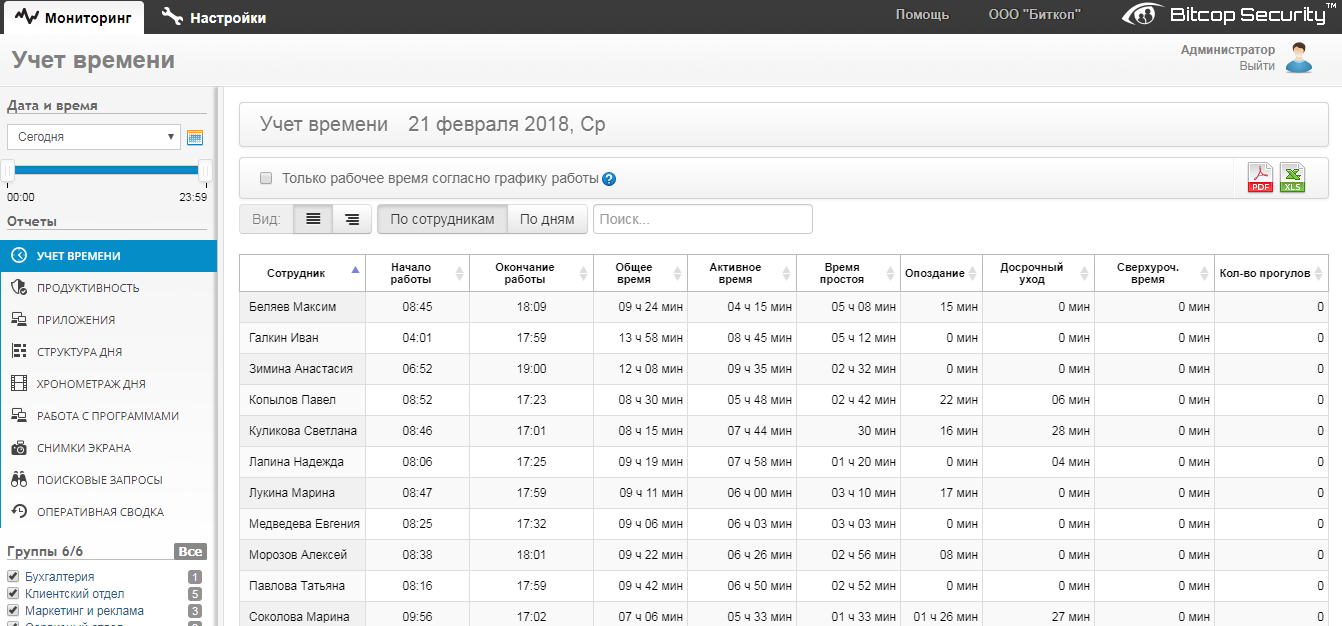Viewport: 1342px width, 626px height.
Task: Switch to right-aligned list view icon
Action: click(x=352, y=219)
